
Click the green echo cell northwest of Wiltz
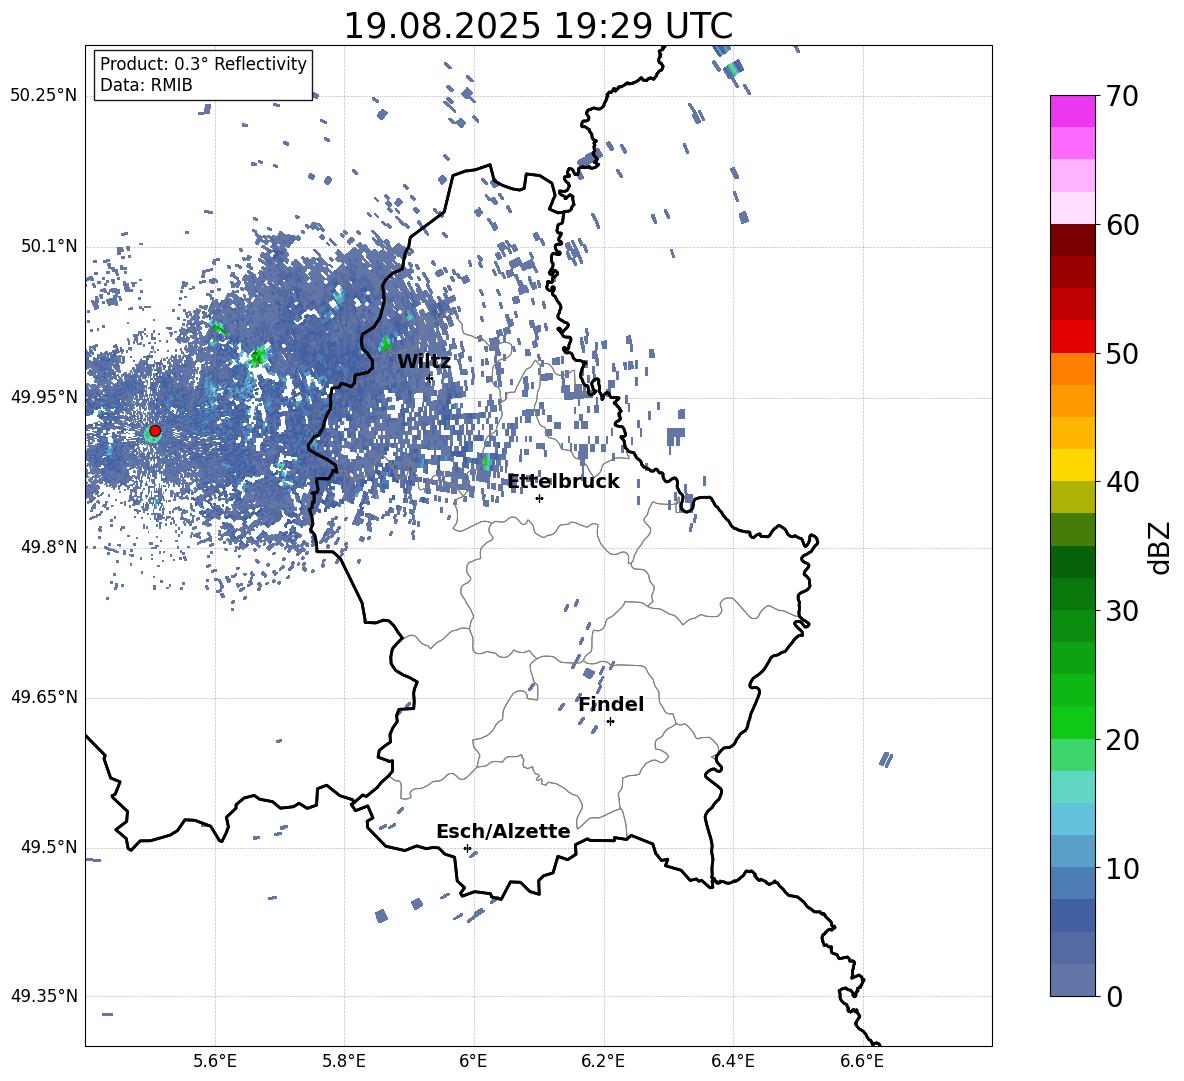pos(386,344)
